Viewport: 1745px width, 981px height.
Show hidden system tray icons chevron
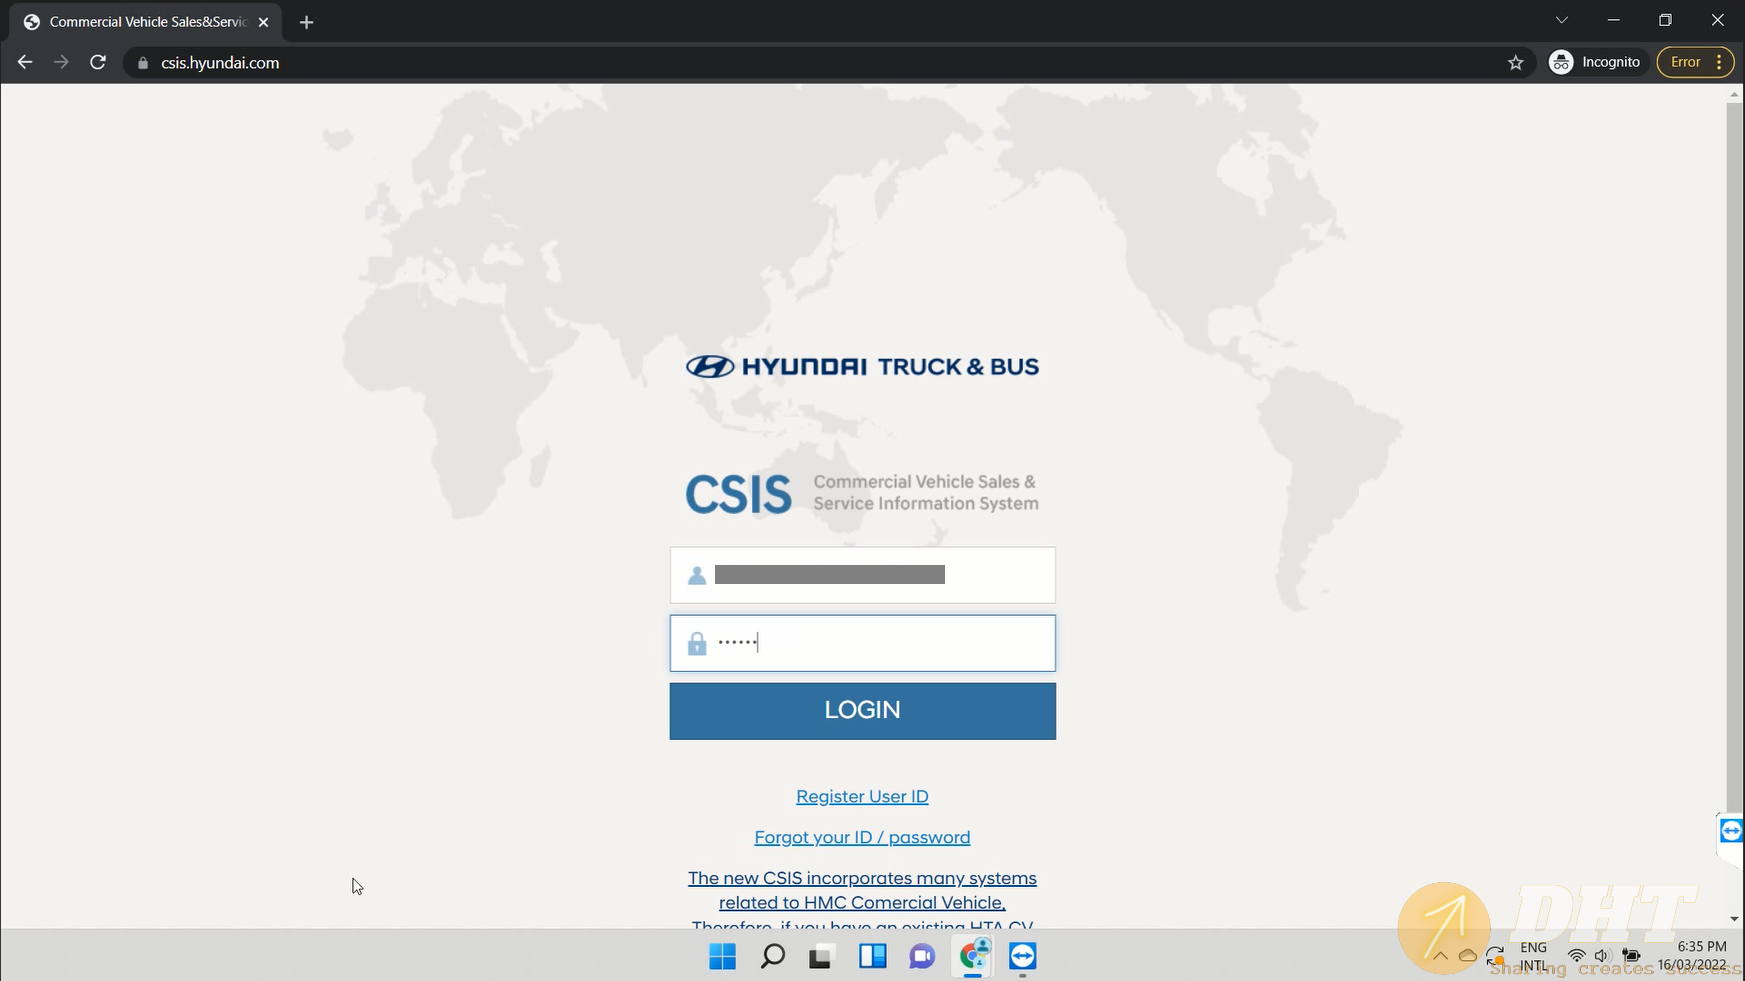point(1440,956)
